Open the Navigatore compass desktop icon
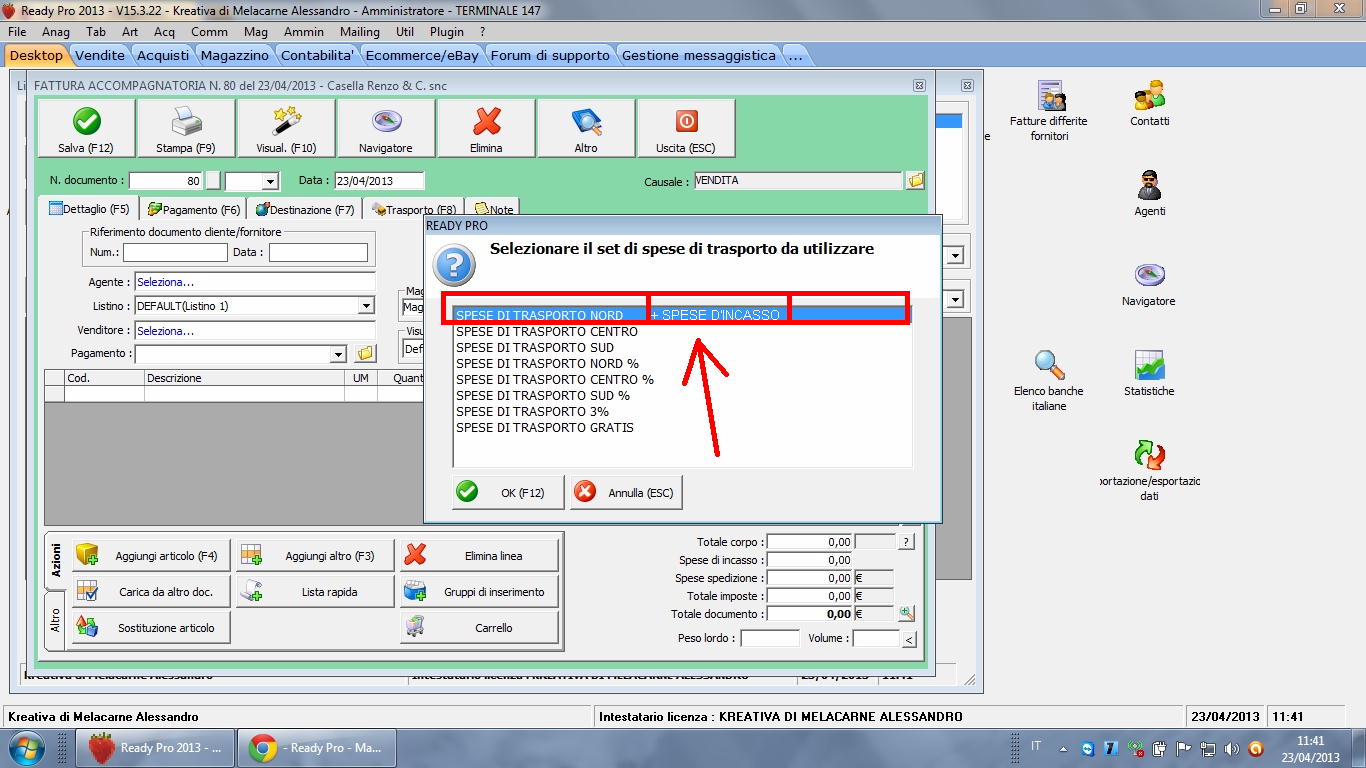1366x768 pixels. point(1149,283)
